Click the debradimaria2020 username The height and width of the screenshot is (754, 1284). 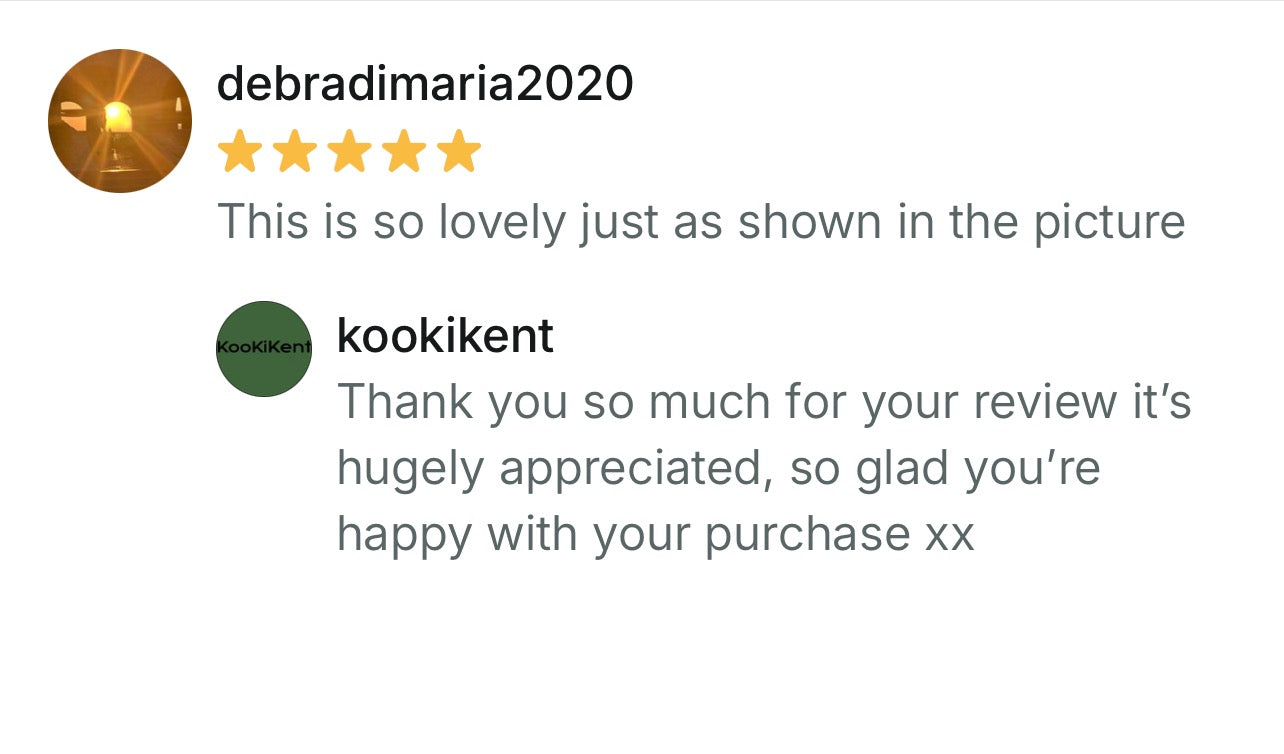425,83
